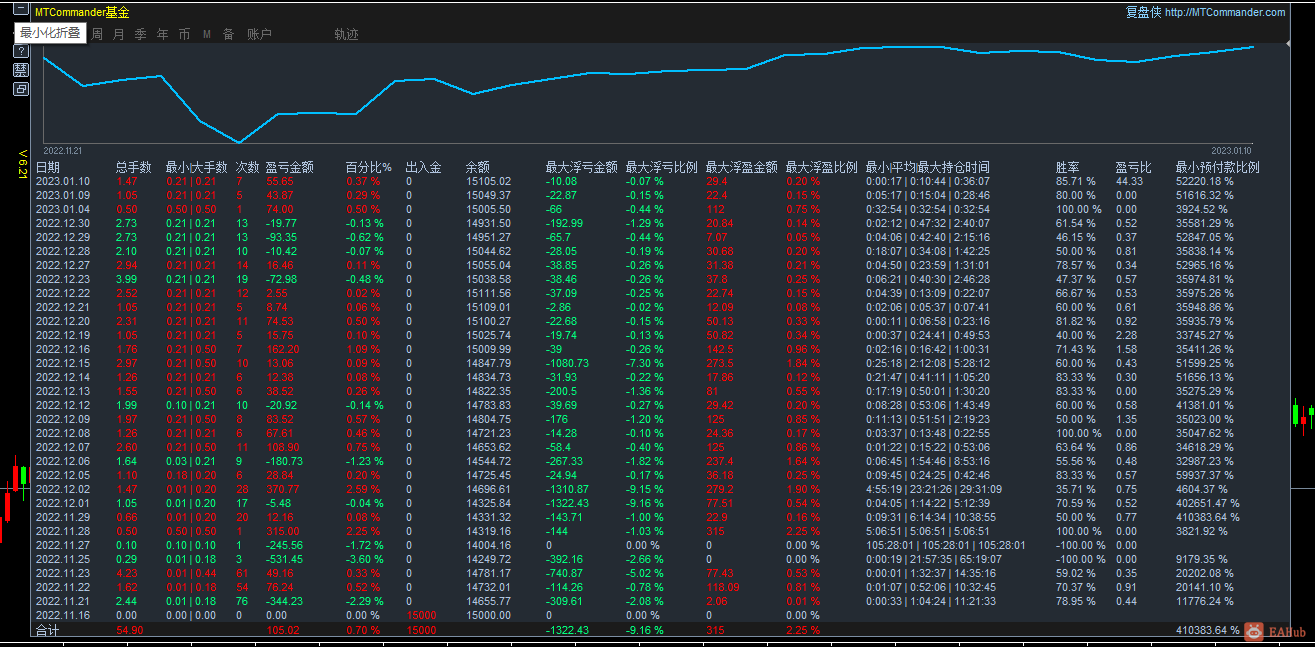
Task: Click the margin ratio 410383.64 % in 2022.11.29 row
Action: tap(1208, 517)
